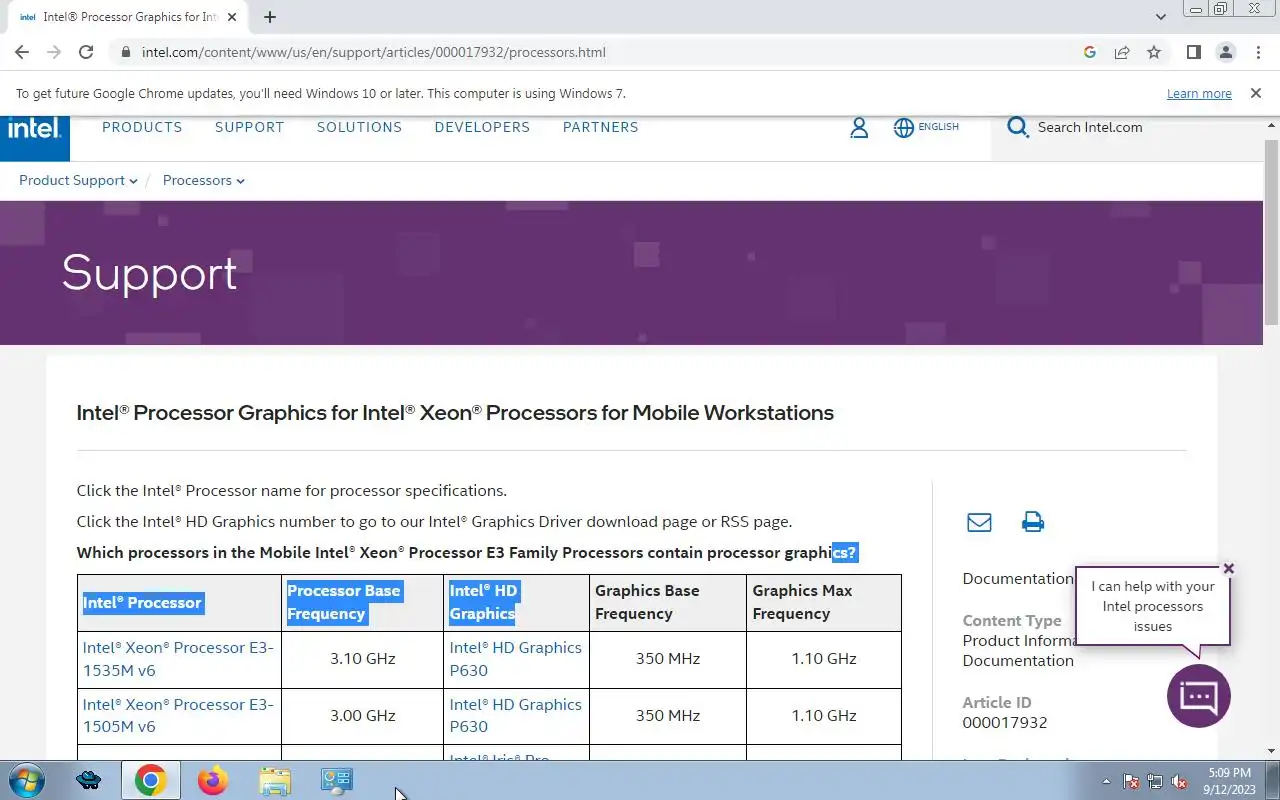Open HD Graphics P630 link for E3-1535M
The height and width of the screenshot is (800, 1280).
point(515,659)
